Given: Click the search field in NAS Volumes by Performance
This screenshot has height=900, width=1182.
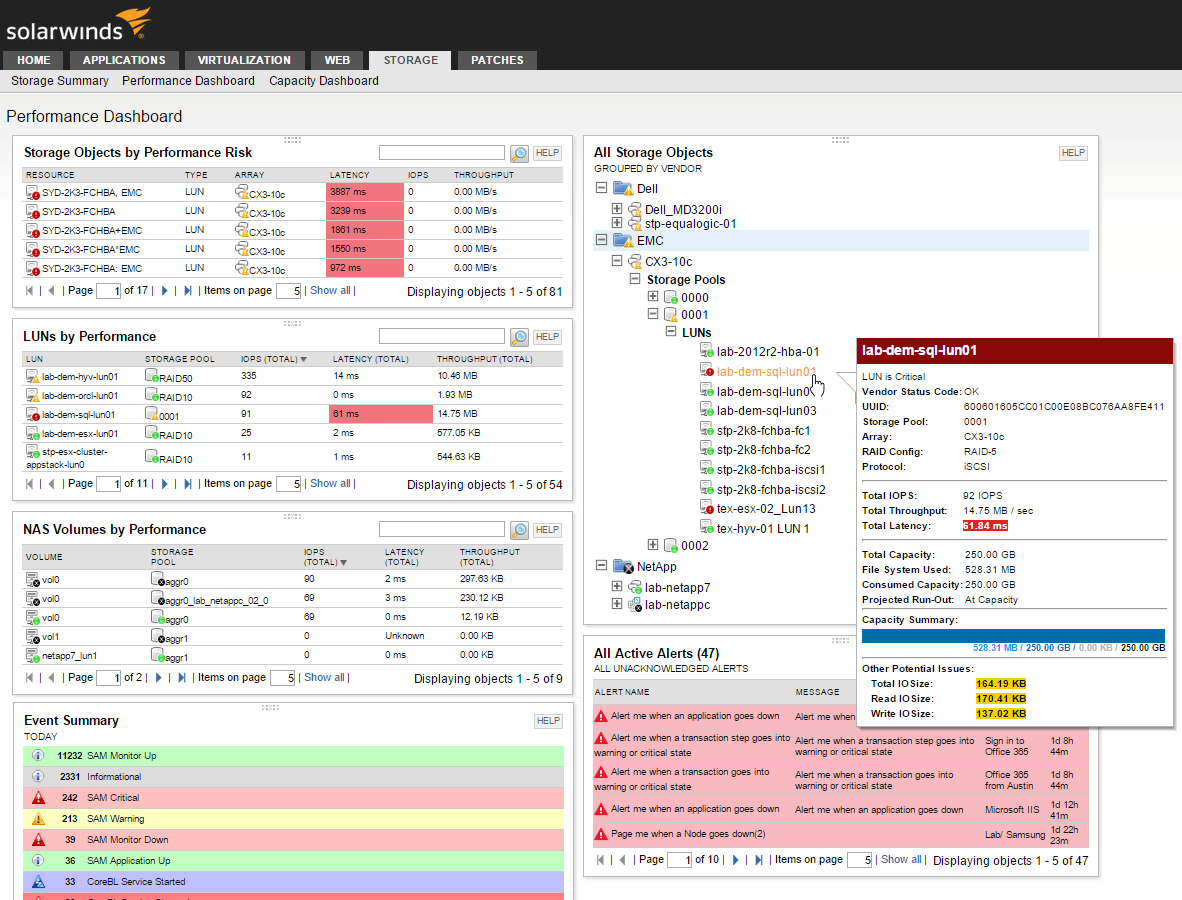Looking at the screenshot, I should (442, 530).
